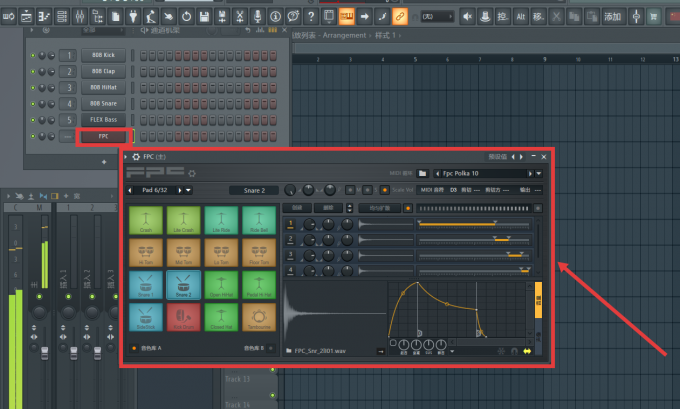This screenshot has height=409, width=680.
Task: Select the FLEX Bass channel button
Action: pyautogui.click(x=103, y=120)
